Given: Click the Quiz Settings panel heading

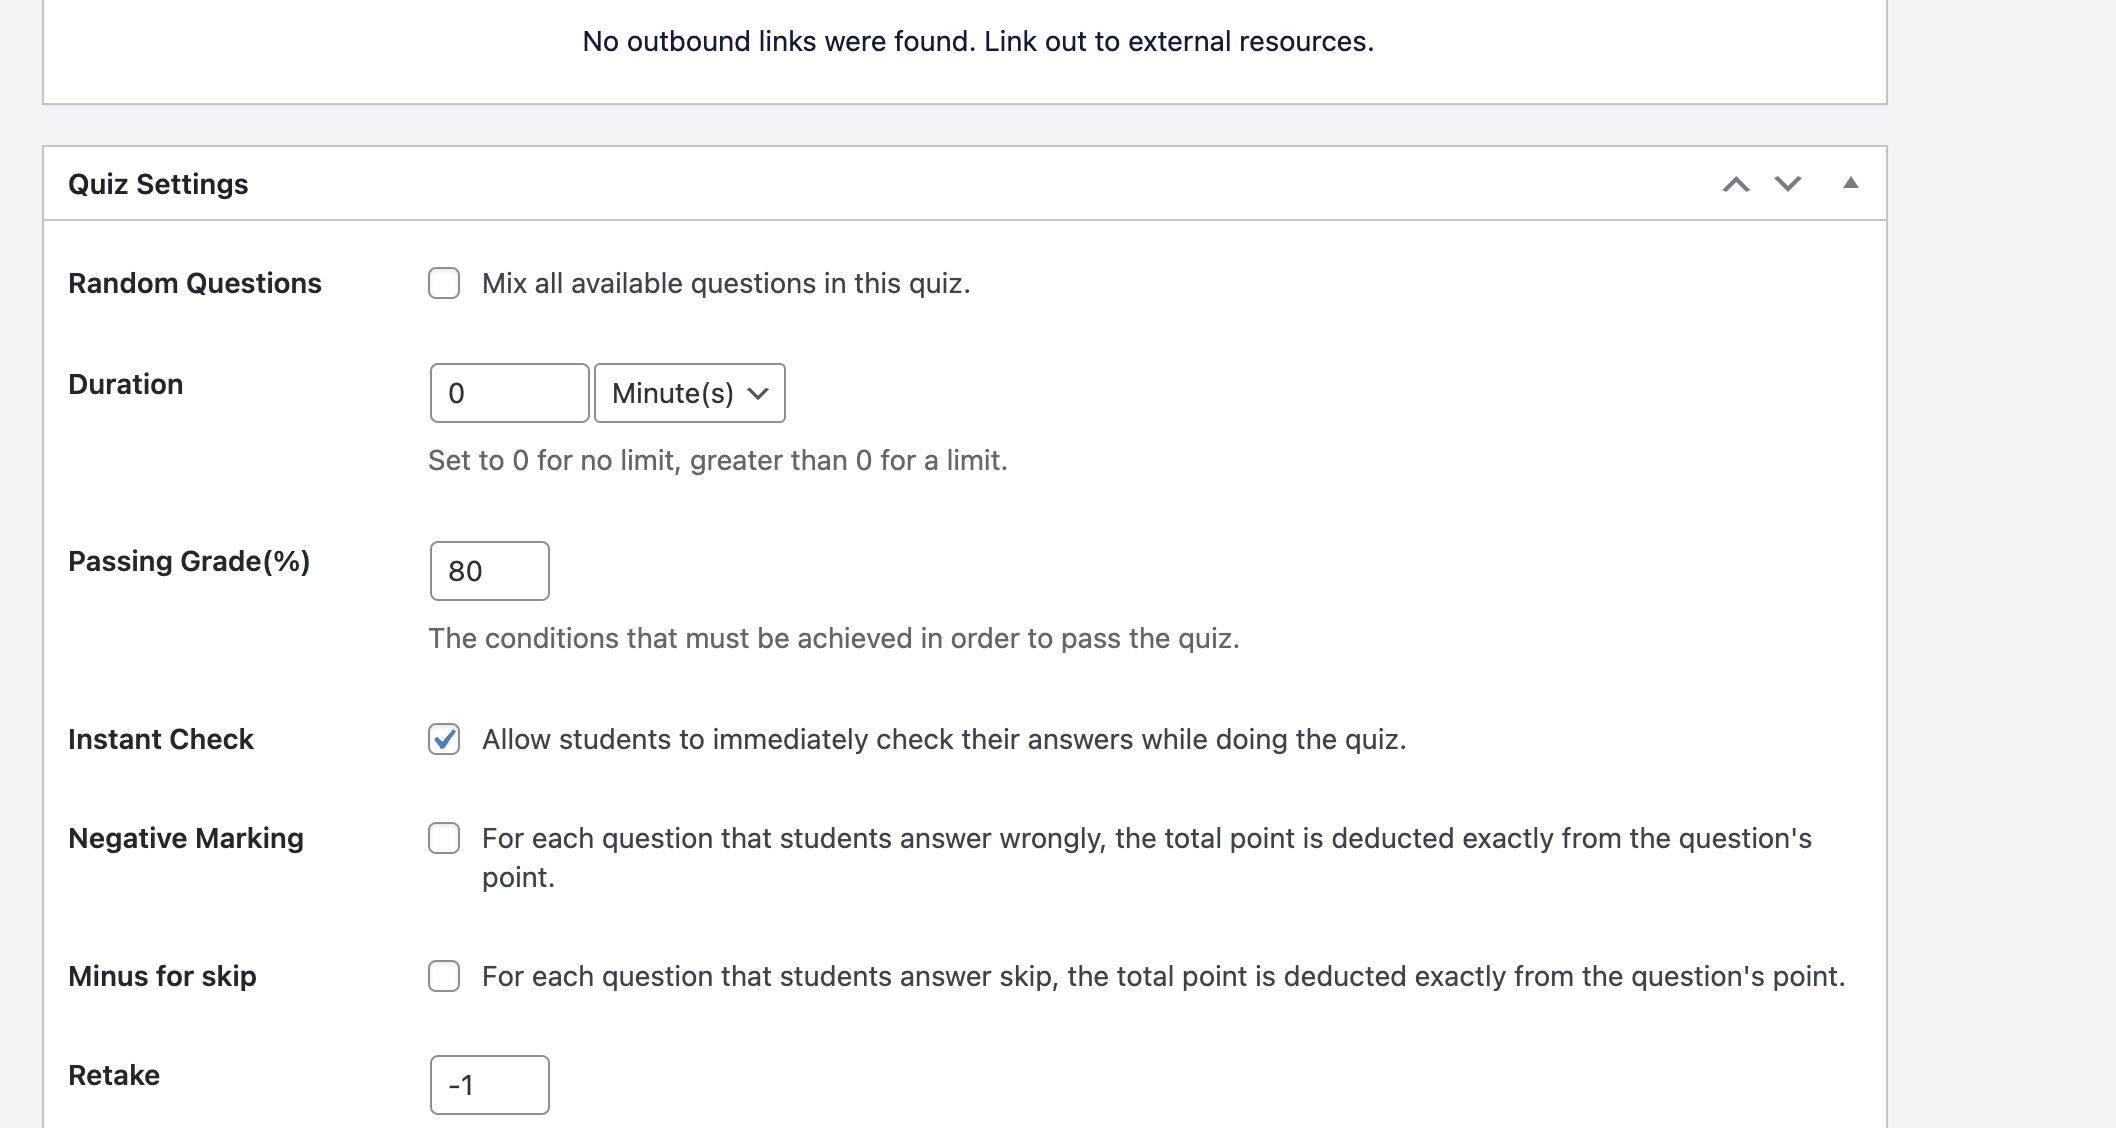Looking at the screenshot, I should click(x=158, y=184).
